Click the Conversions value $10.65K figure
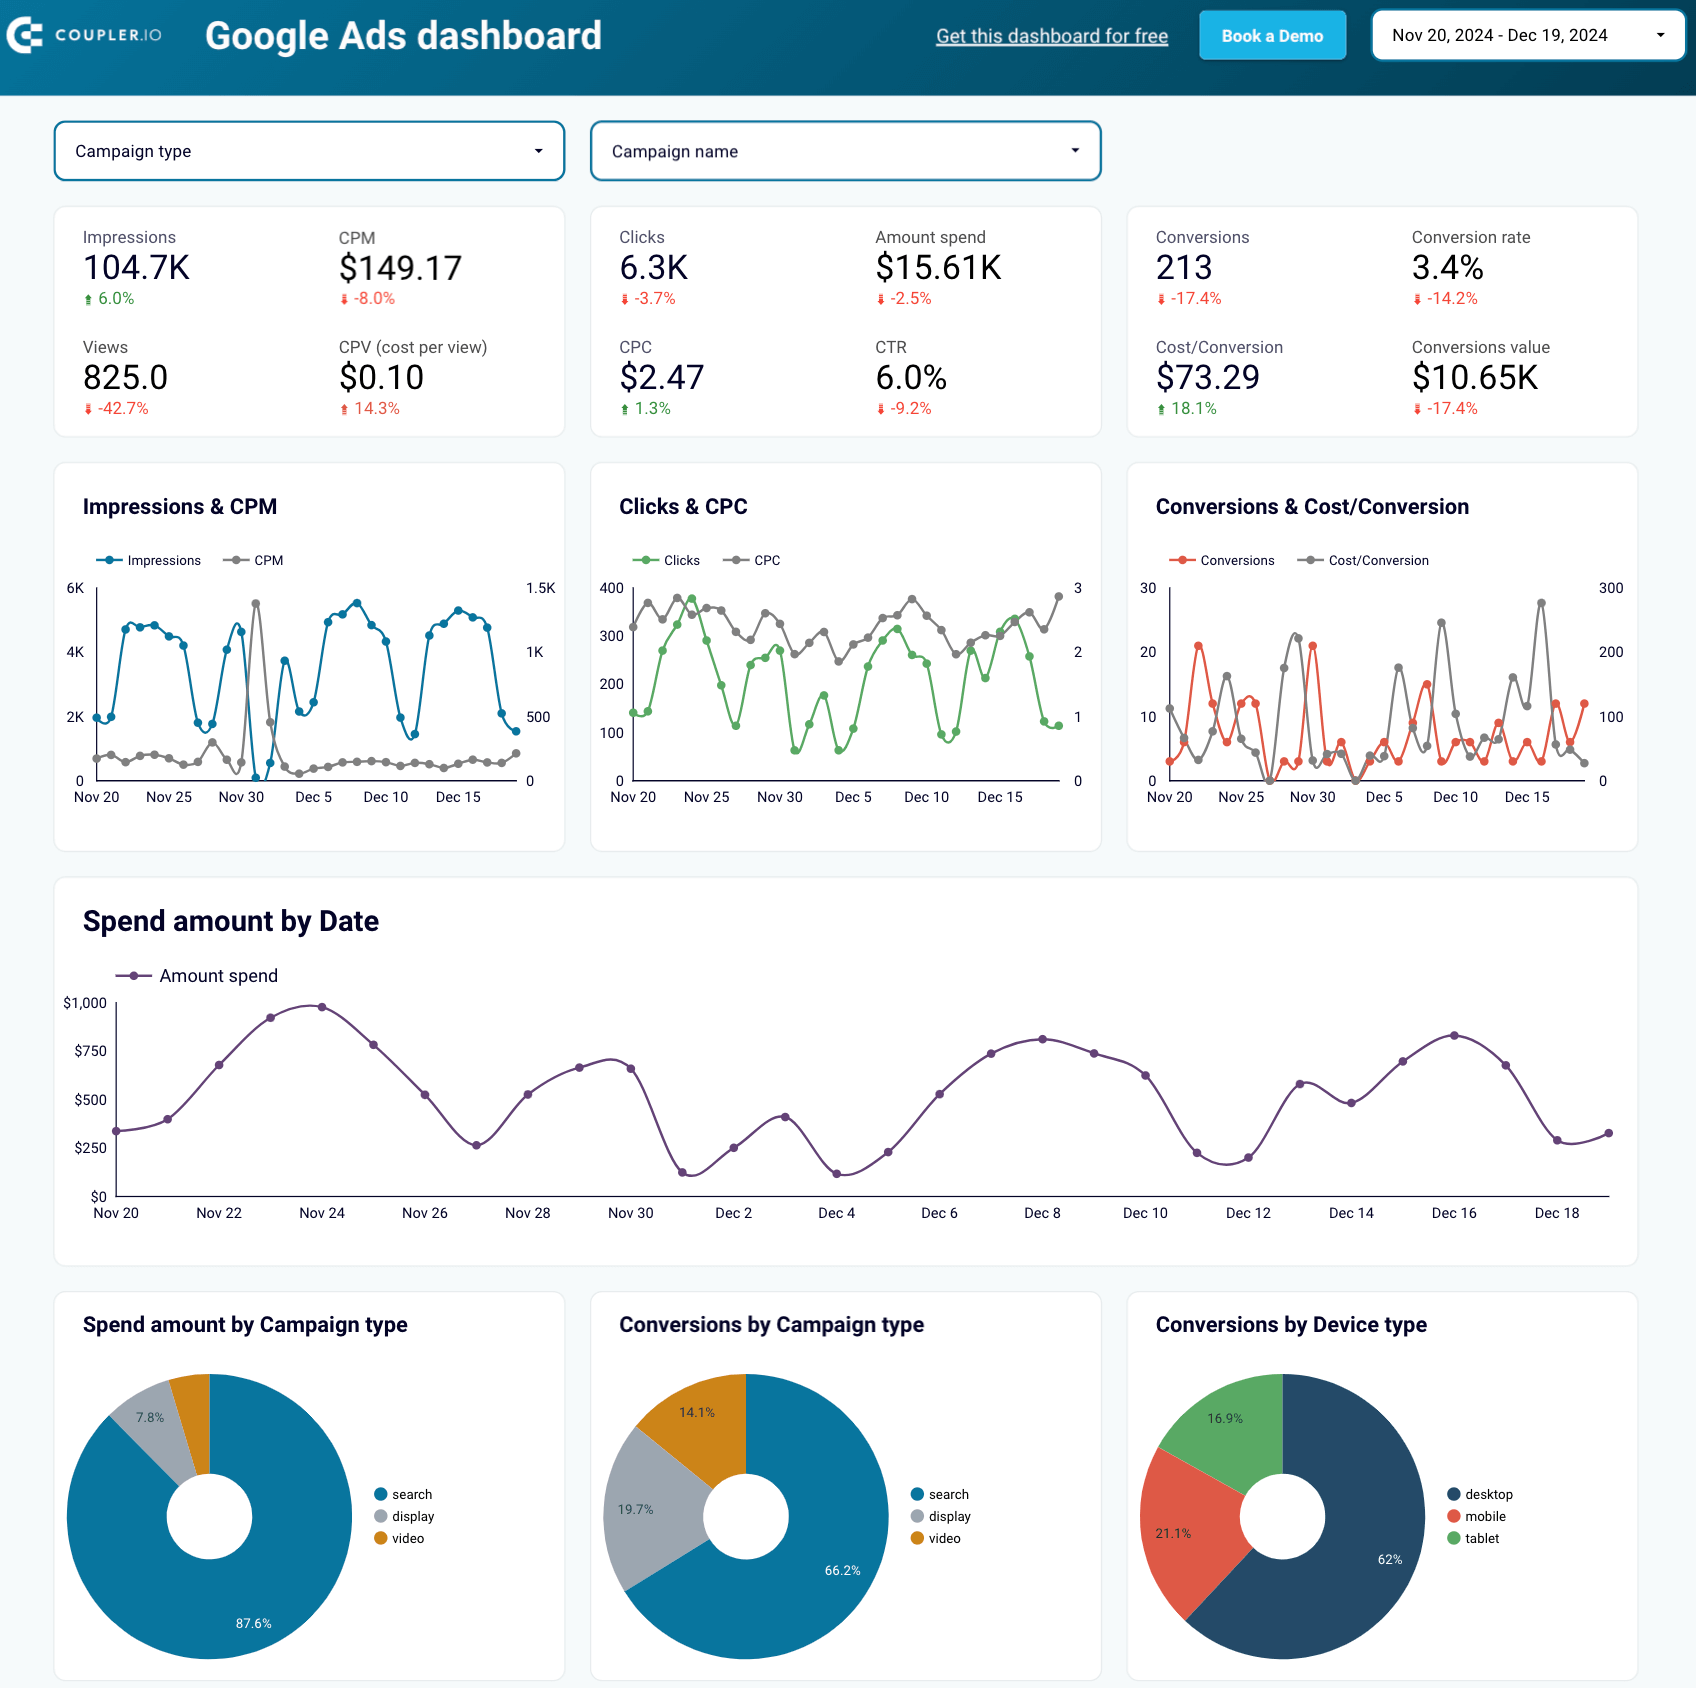The height and width of the screenshot is (1688, 1696). click(x=1475, y=378)
